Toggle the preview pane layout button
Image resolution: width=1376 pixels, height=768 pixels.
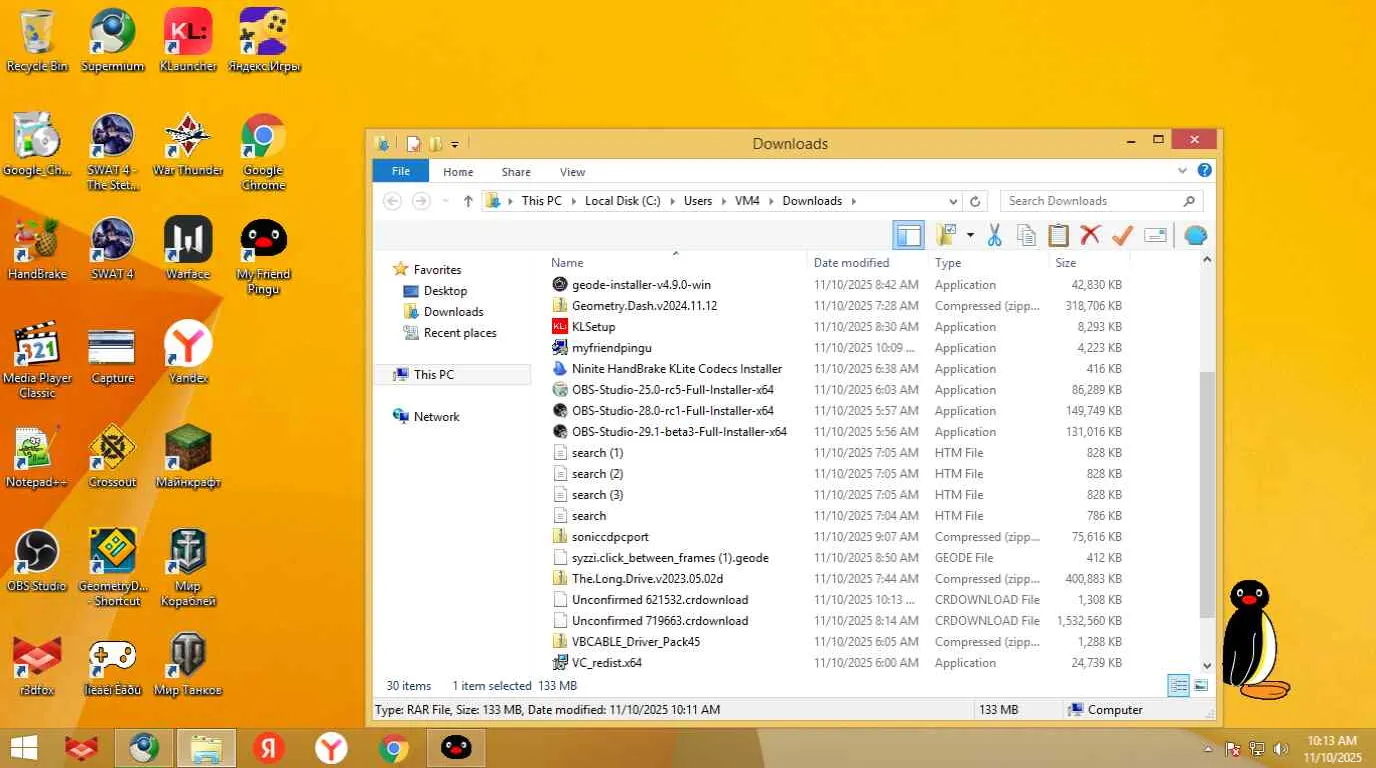(908, 235)
